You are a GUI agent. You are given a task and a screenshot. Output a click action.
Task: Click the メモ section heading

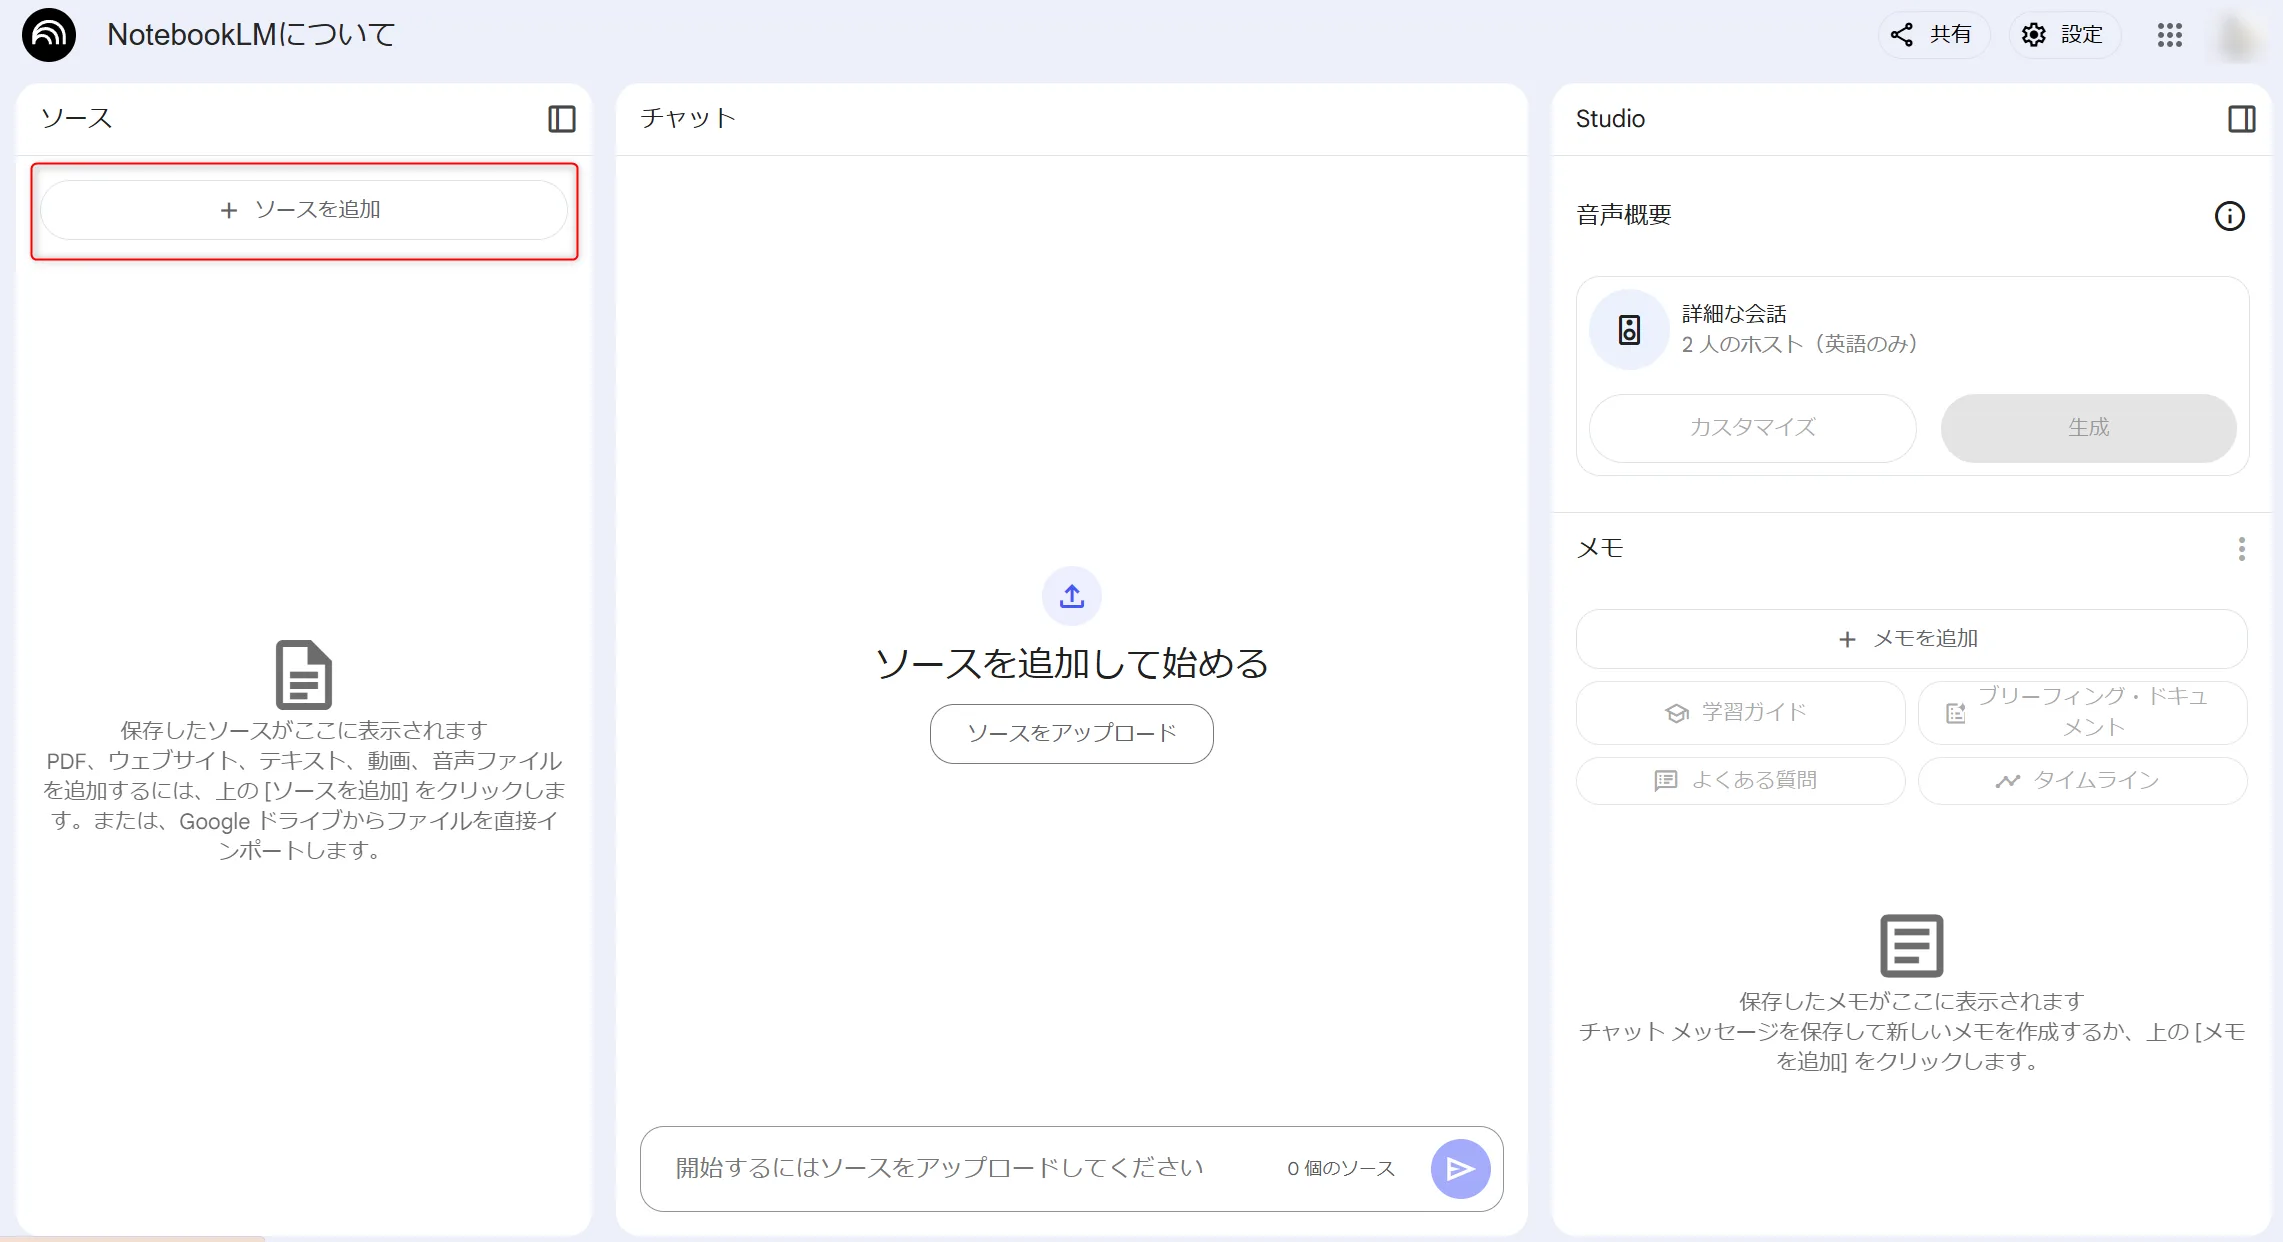point(1600,548)
